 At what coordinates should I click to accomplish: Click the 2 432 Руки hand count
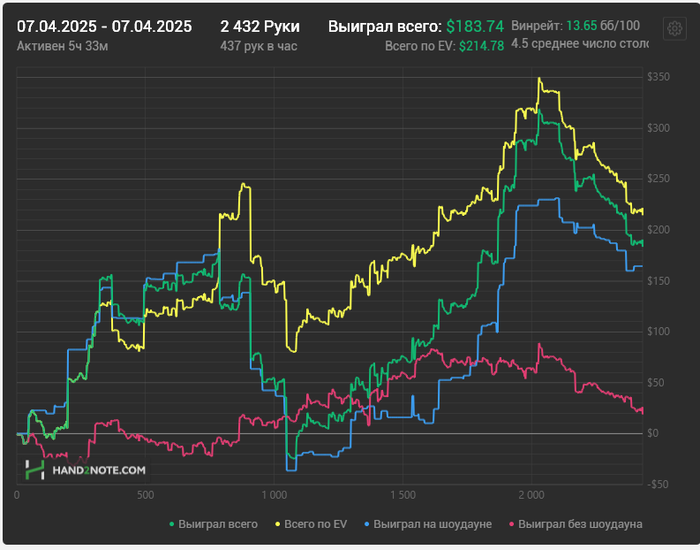tap(260, 26)
